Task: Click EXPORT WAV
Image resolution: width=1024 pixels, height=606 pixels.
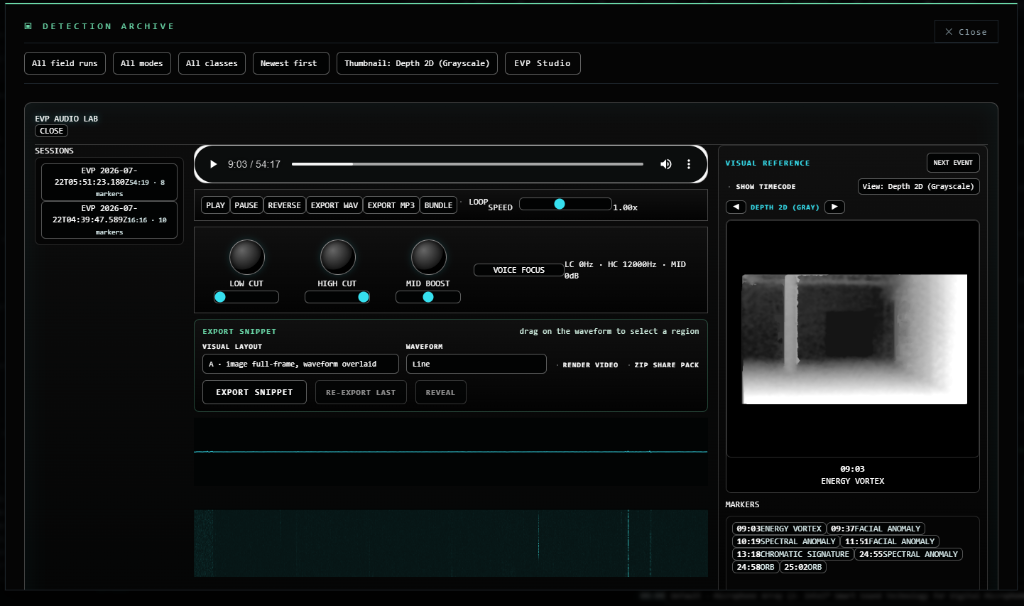Action: (334, 205)
